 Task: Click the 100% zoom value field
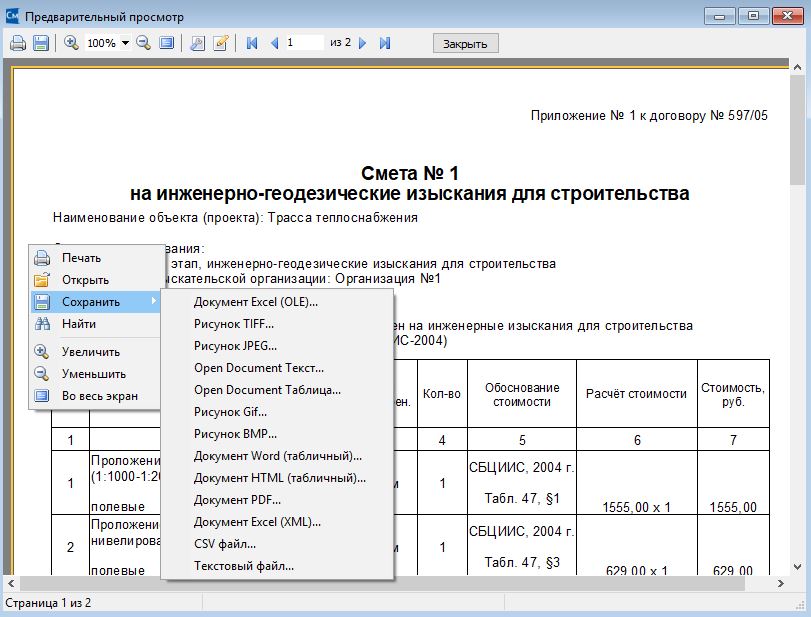[102, 43]
